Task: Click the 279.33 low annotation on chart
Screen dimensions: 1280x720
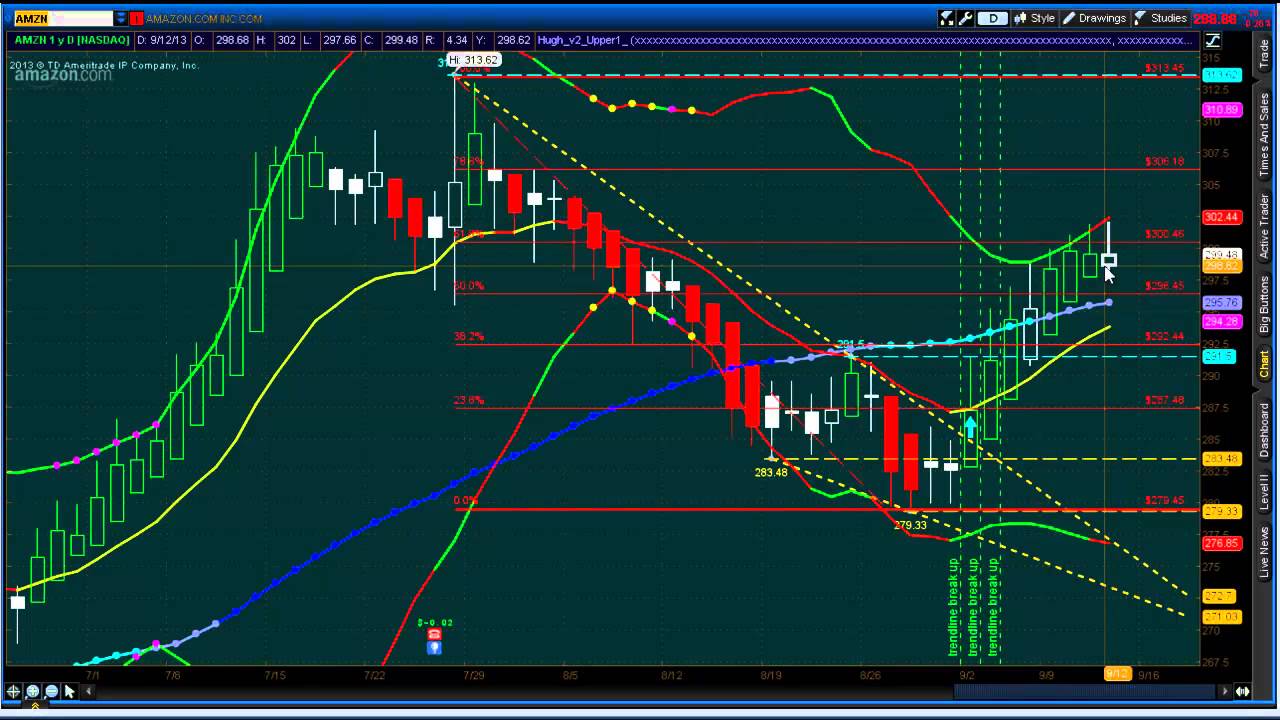Action: tap(910, 524)
